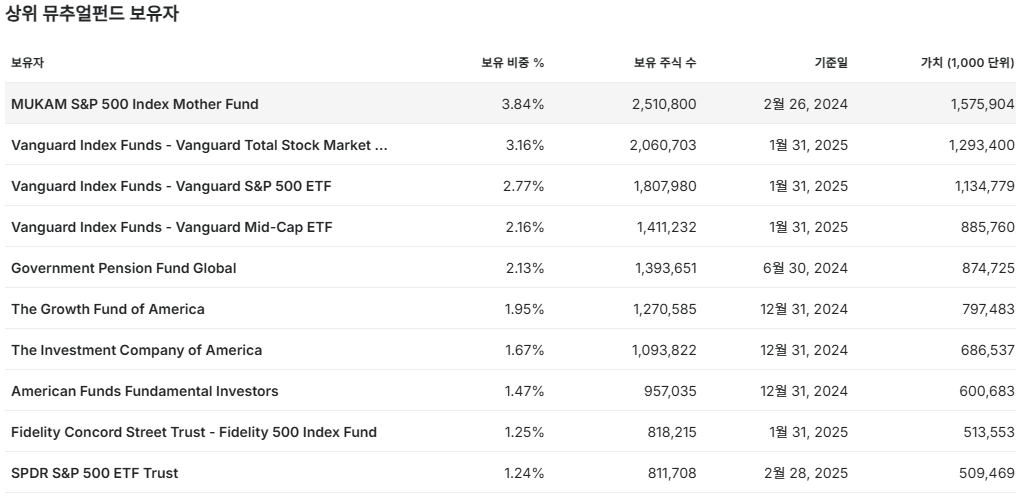Click share count 2,510,800

pos(664,104)
